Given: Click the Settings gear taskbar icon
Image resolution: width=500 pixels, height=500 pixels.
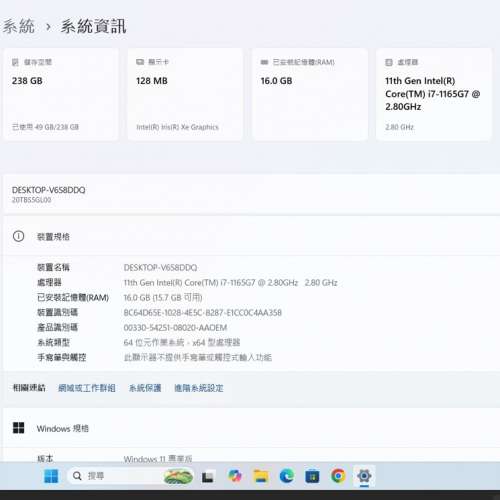Looking at the screenshot, I should click(x=364, y=476).
